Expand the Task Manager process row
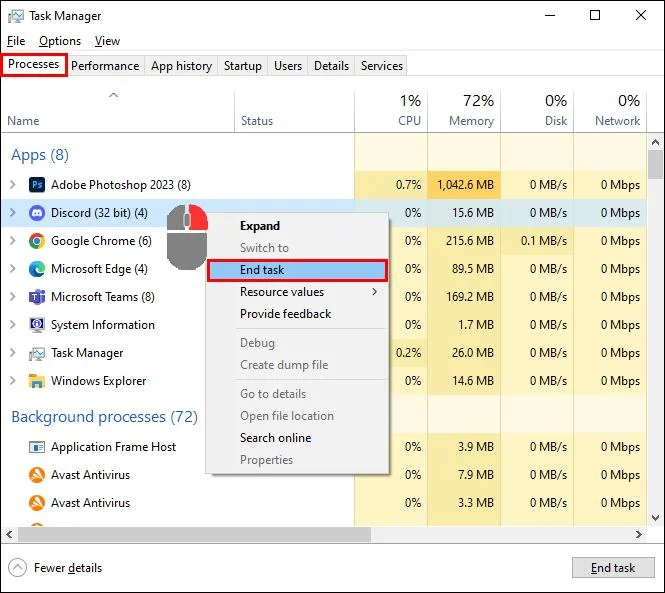 pyautogui.click(x=13, y=353)
